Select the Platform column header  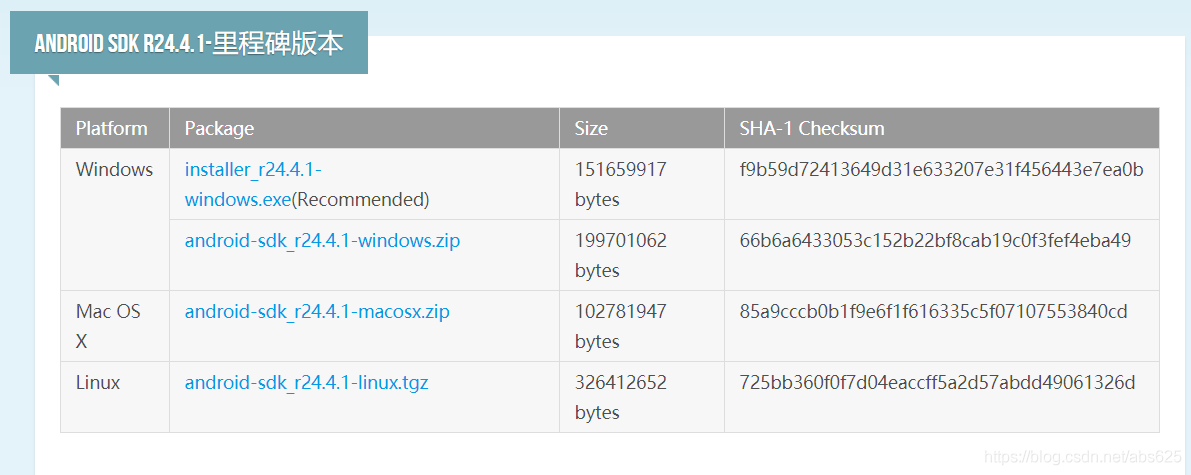pyautogui.click(x=112, y=129)
